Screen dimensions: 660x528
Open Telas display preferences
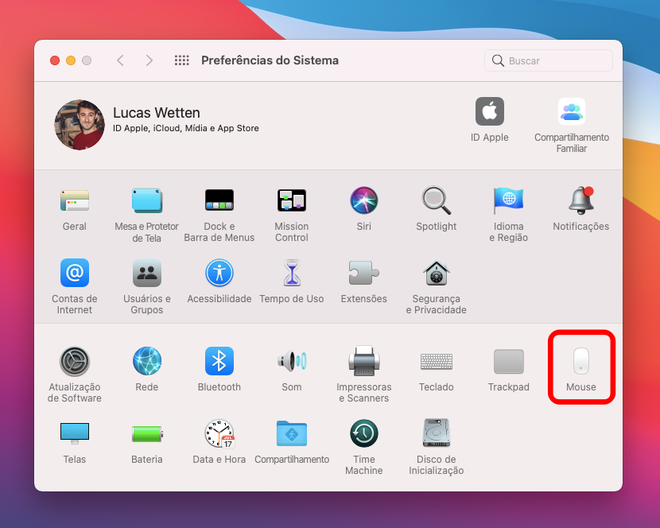tap(75, 434)
